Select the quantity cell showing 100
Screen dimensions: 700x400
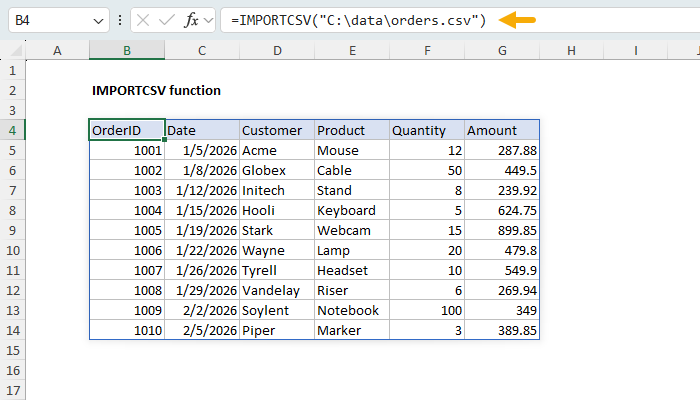click(427, 310)
